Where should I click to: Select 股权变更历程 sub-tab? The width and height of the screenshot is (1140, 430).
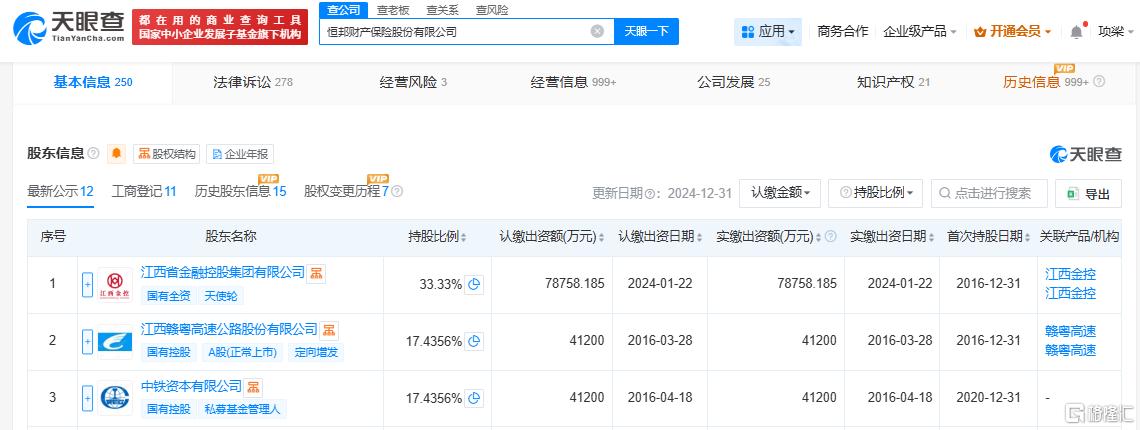pos(346,192)
